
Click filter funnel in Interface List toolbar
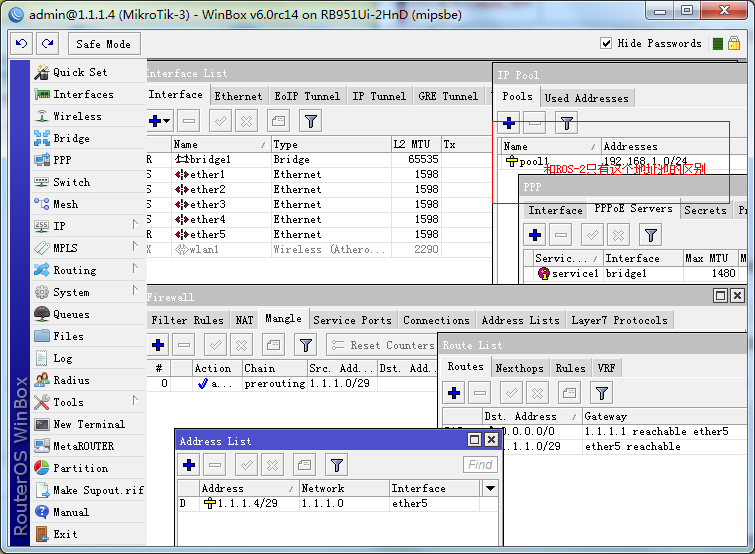click(x=311, y=121)
